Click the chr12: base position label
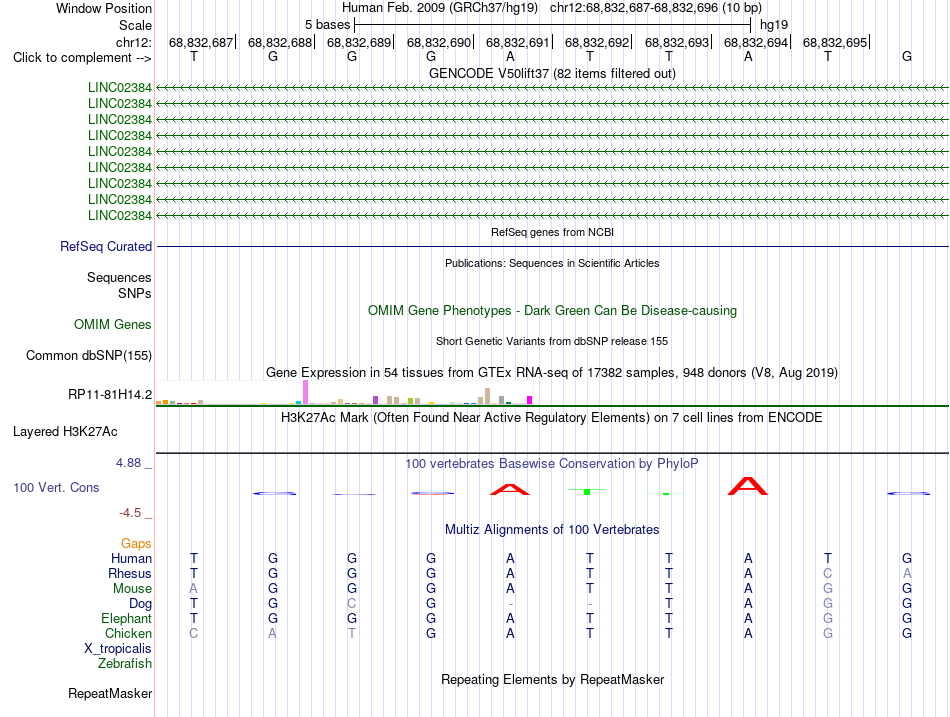Screen dimensions: 950x717 (133, 42)
